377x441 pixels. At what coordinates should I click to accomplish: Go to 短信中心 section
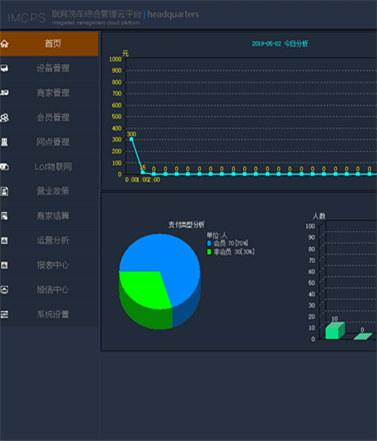click(x=49, y=289)
